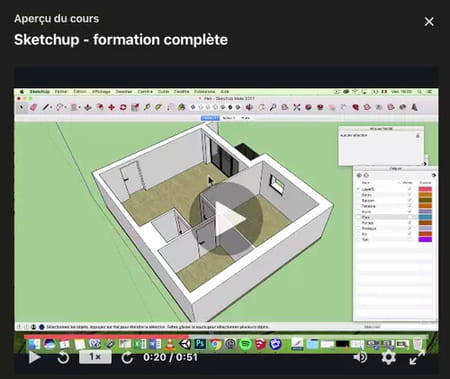Open the playback speed 1x selector
This screenshot has height=379, width=450.
tap(95, 357)
